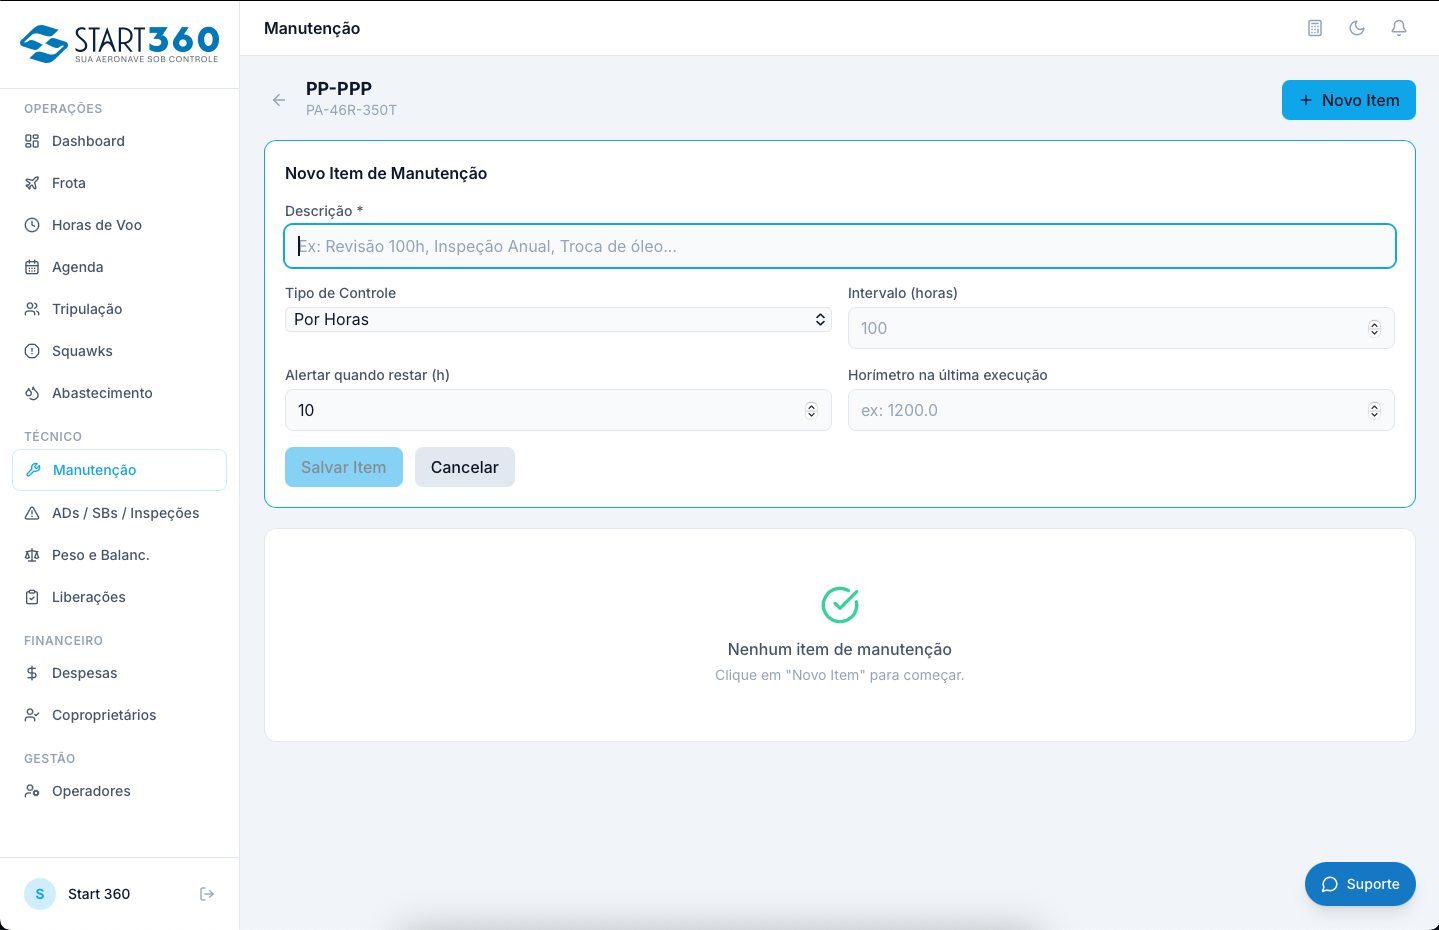Click the Squawks alert icon
The image size is (1439, 930).
click(32, 351)
